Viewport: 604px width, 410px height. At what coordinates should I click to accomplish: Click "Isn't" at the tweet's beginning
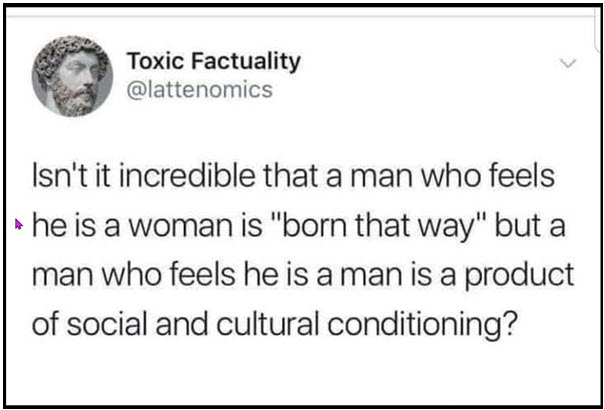55,176
